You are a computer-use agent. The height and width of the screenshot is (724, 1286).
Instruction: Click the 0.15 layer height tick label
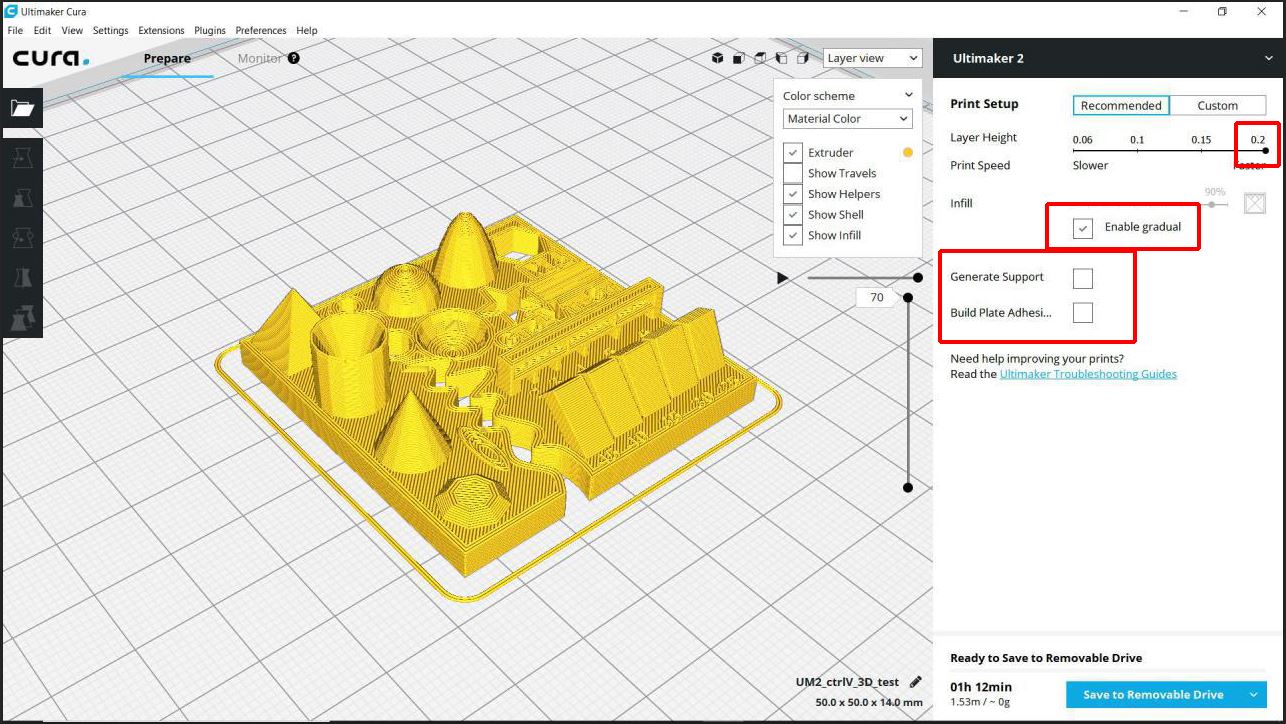coord(1201,140)
